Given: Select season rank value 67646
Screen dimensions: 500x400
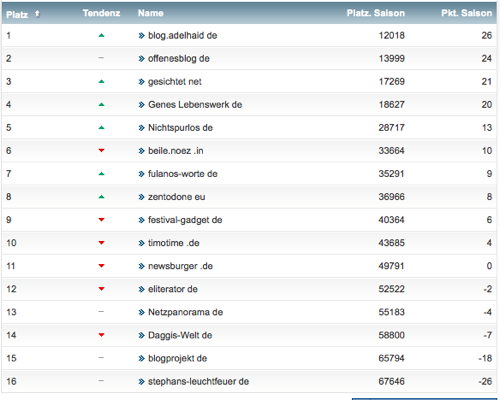Looking at the screenshot, I should click(392, 381).
